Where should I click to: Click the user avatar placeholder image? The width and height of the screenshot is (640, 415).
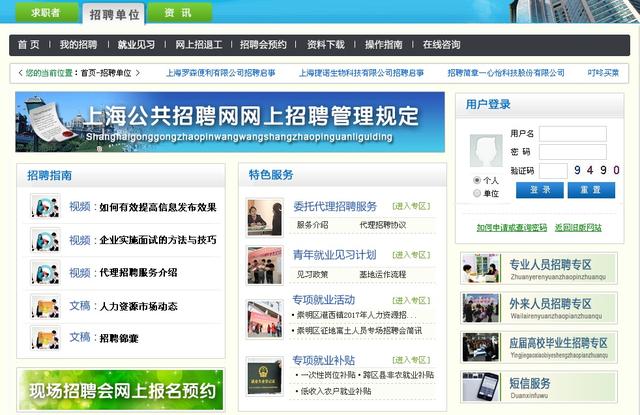486,151
